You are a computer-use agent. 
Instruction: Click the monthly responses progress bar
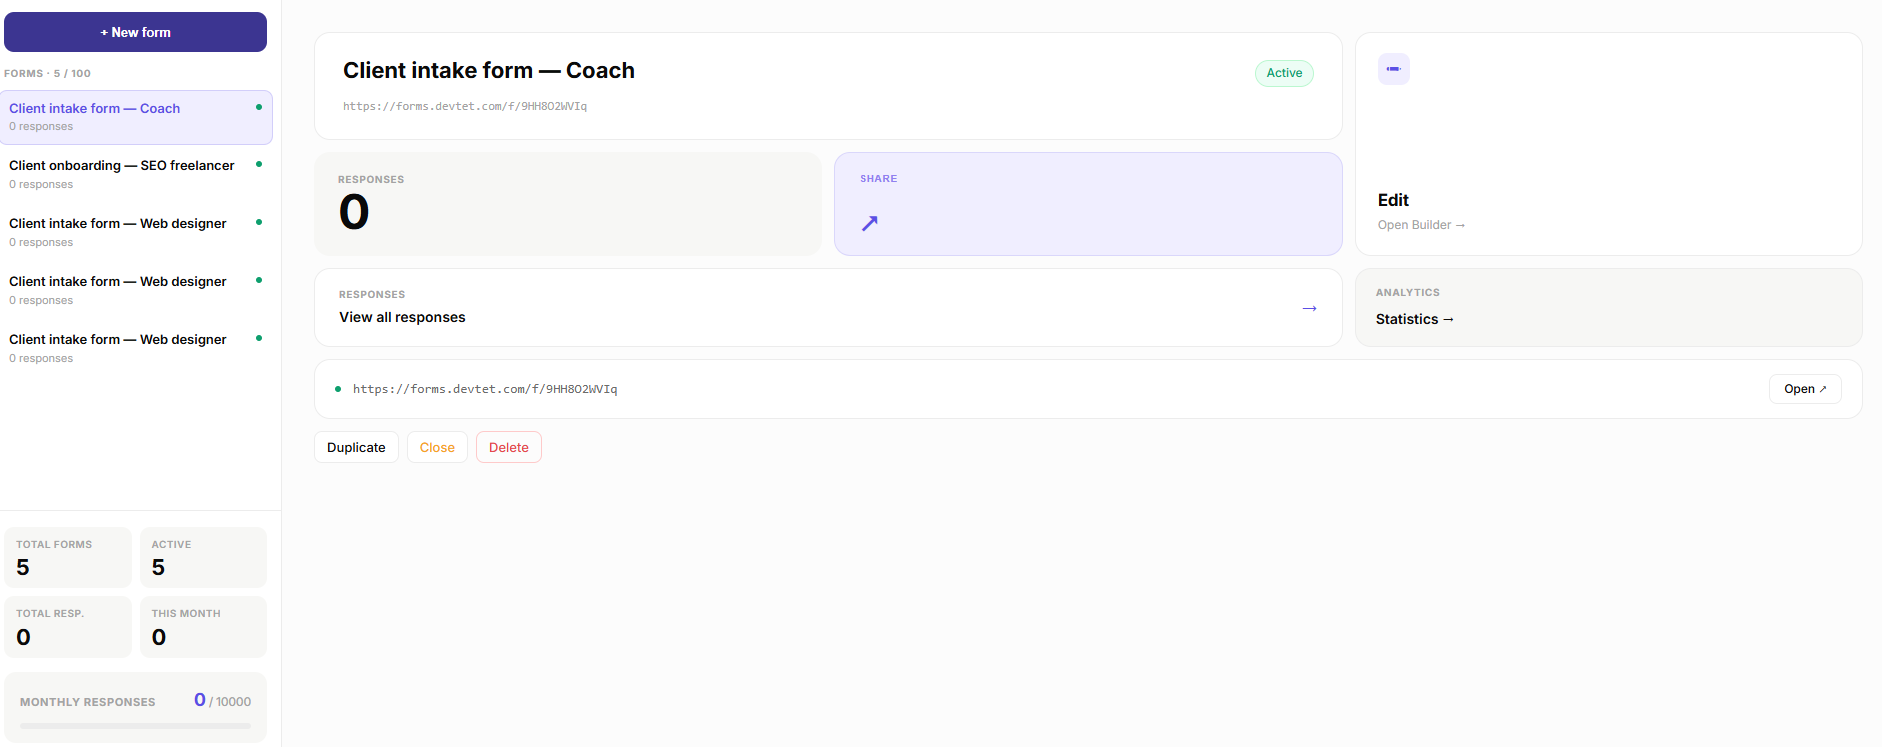[x=135, y=726]
